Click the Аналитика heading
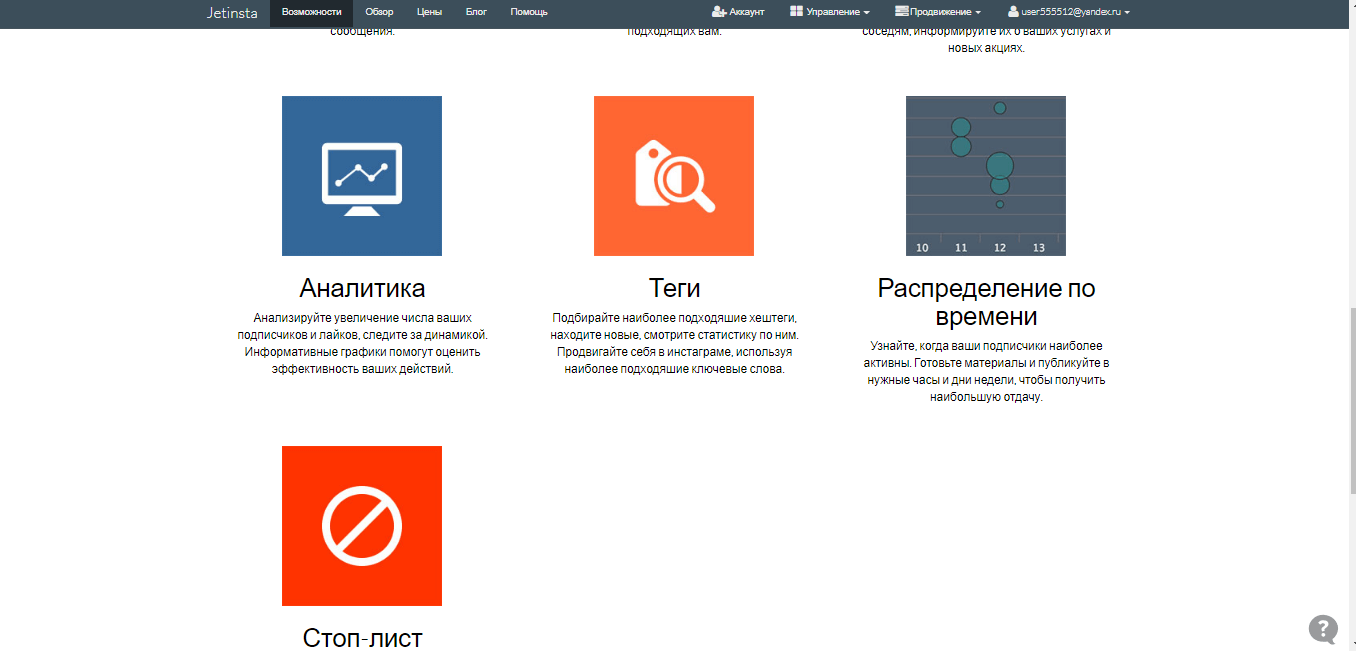Image resolution: width=1356 pixels, height=651 pixels. click(x=362, y=288)
